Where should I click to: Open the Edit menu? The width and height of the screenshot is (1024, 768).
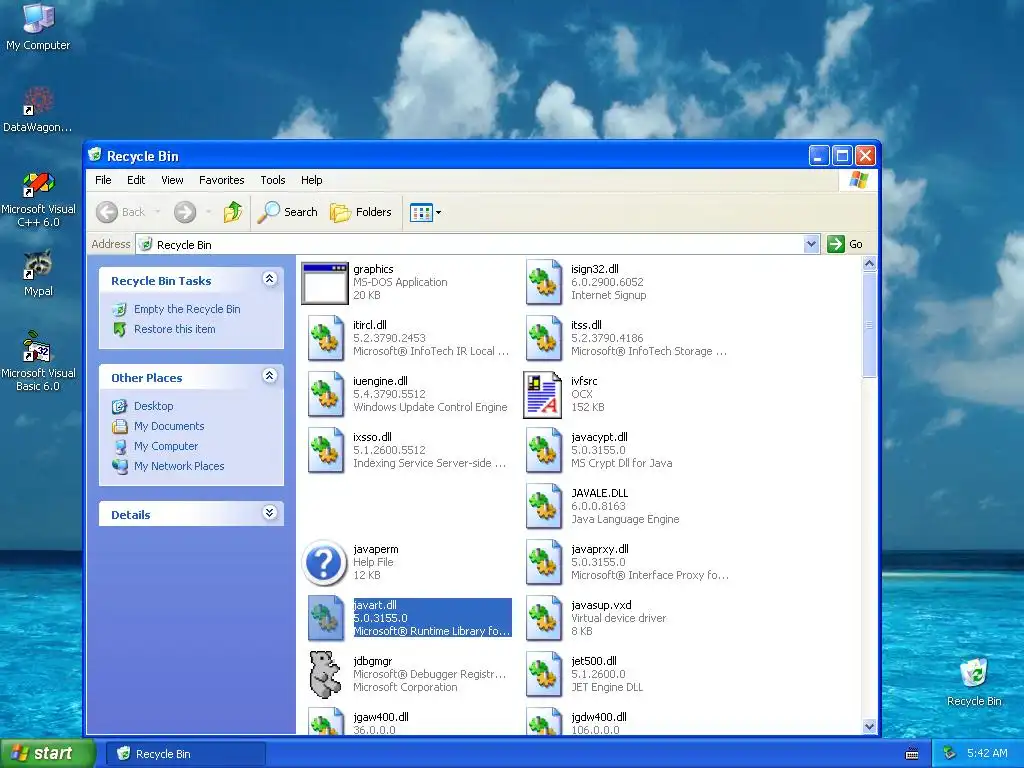[x=136, y=180]
